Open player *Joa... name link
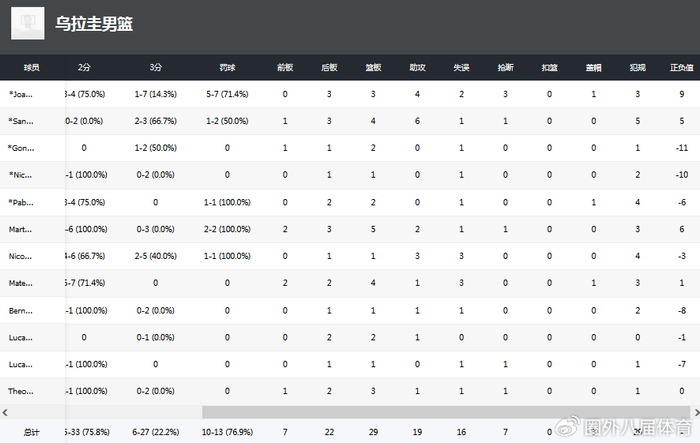The width and height of the screenshot is (700, 443). pyautogui.click(x=21, y=94)
